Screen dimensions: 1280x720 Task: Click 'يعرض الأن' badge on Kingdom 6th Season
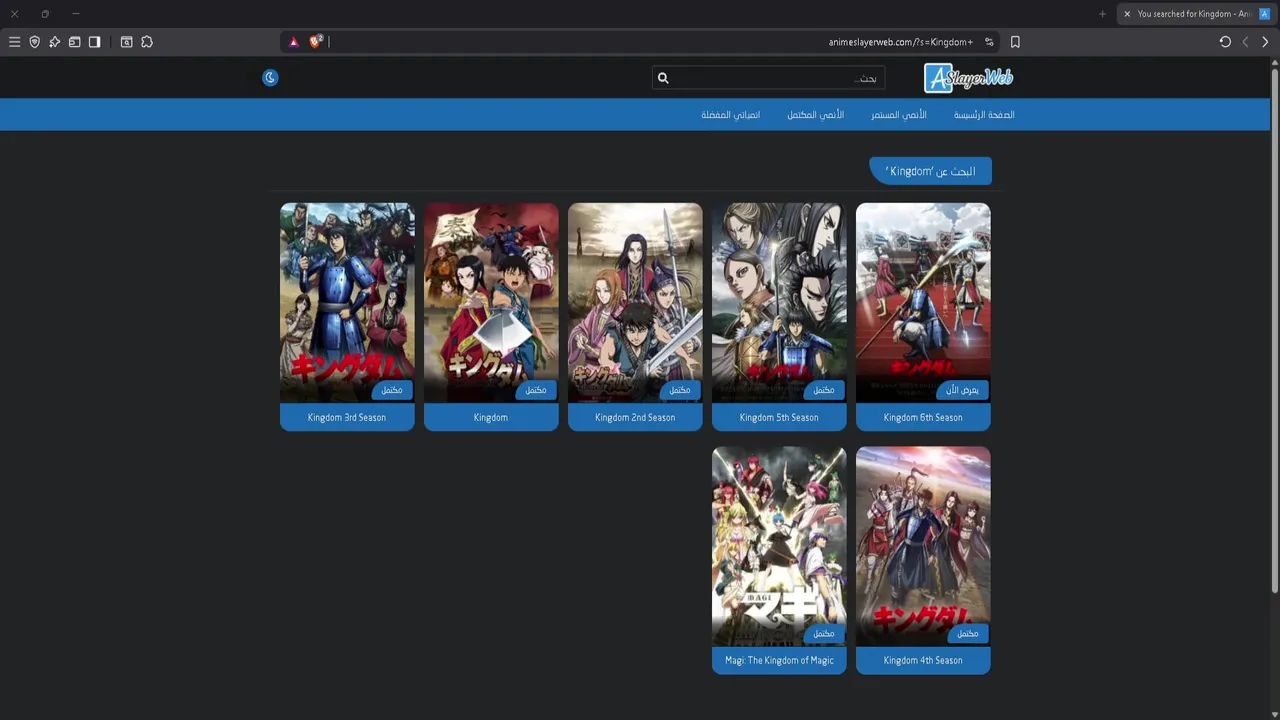coord(964,390)
